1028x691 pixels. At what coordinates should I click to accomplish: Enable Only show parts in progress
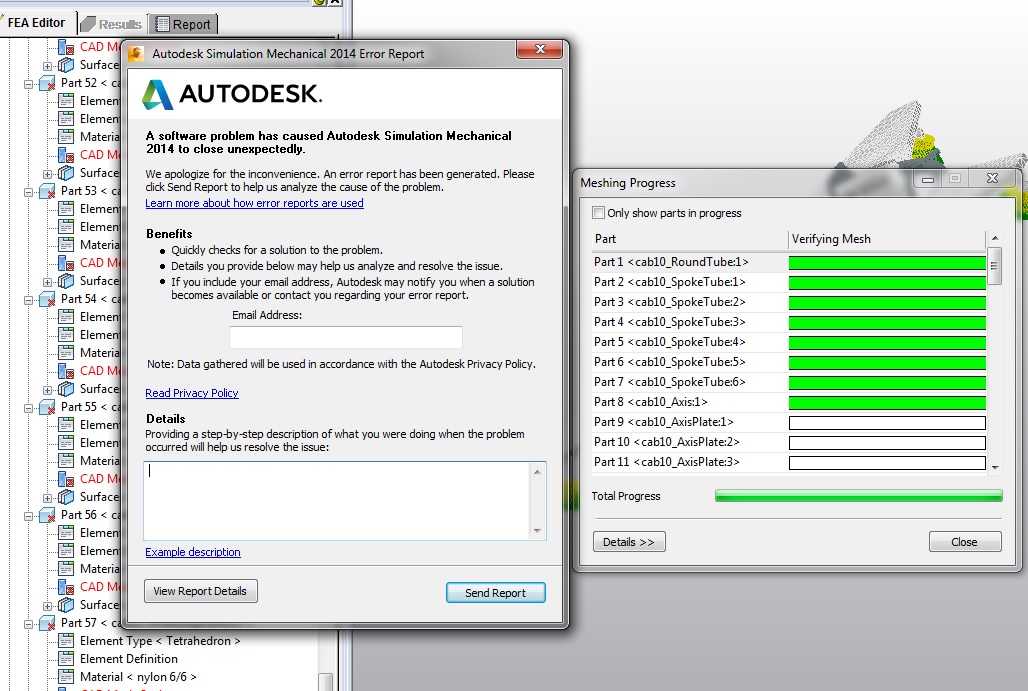pyautogui.click(x=598, y=212)
